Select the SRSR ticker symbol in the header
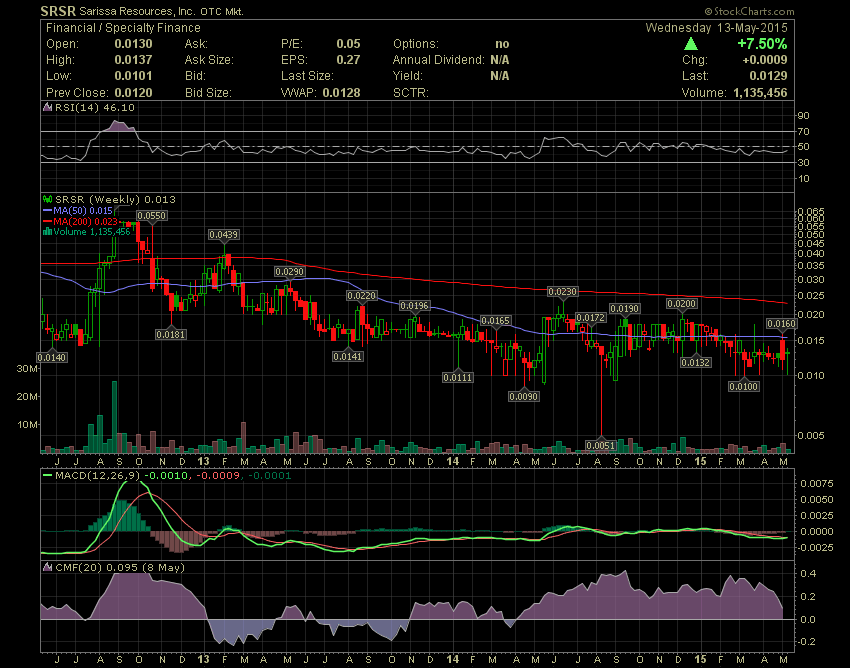The height and width of the screenshot is (668, 850). (58, 11)
